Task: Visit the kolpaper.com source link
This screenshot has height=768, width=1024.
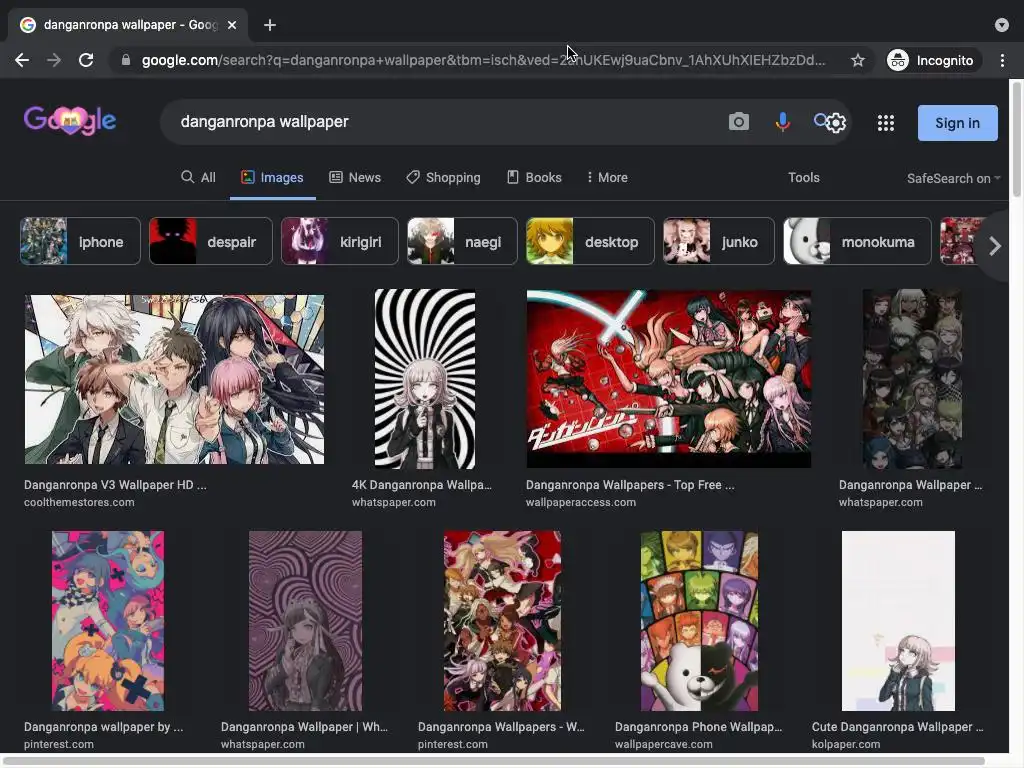Action: [846, 744]
